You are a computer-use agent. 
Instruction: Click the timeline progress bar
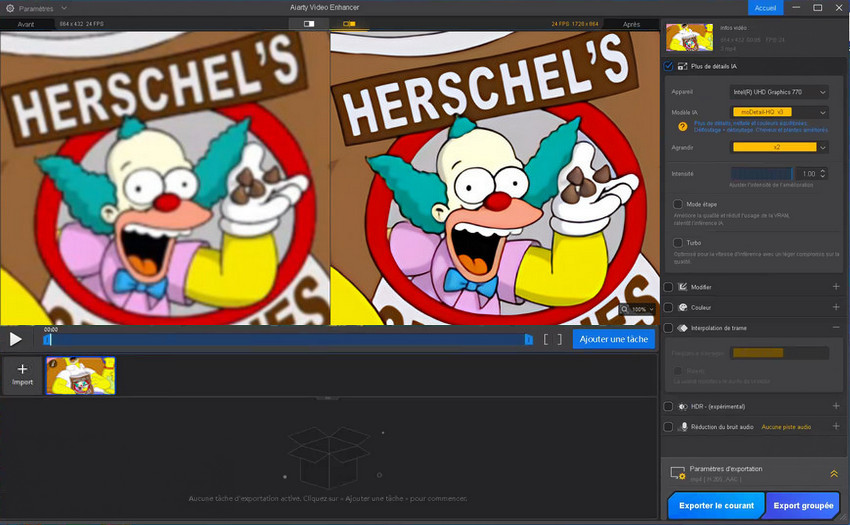coord(287,340)
